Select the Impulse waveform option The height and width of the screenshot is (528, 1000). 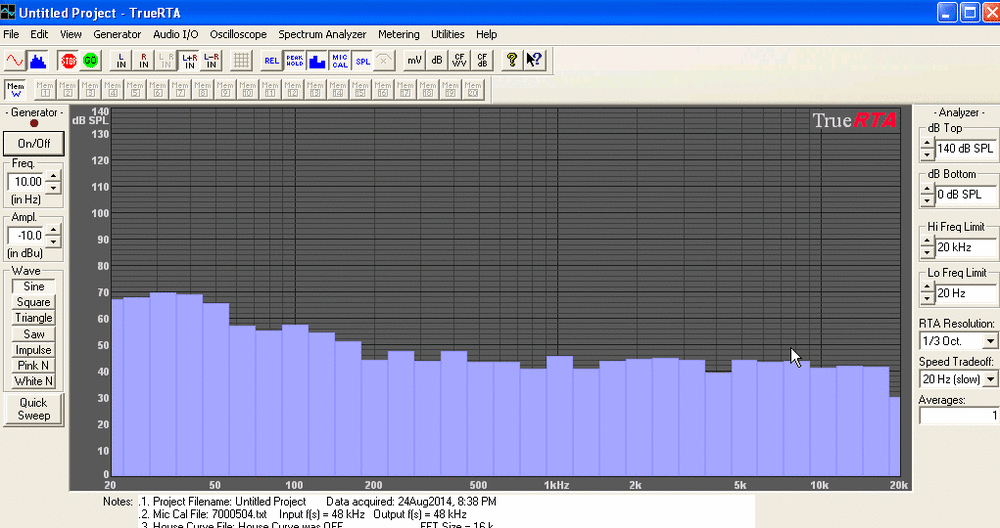pyautogui.click(x=34, y=350)
